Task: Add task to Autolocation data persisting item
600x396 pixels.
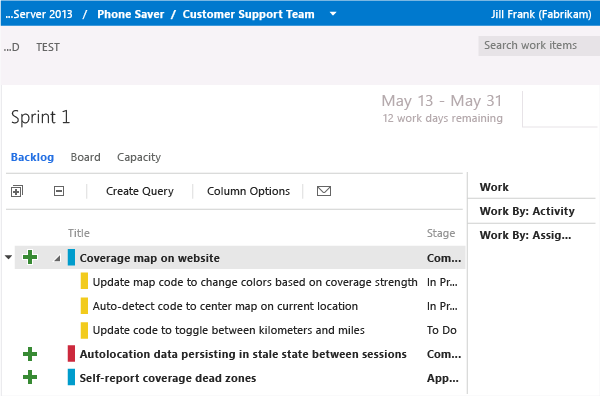Action: tap(30, 354)
